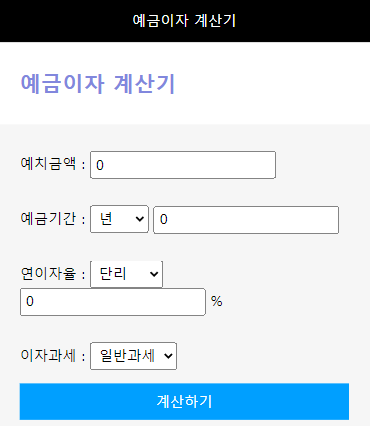This screenshot has height=426, width=370.
Task: Open the 이자과세 tax type dropdown
Action: [x=133, y=356]
